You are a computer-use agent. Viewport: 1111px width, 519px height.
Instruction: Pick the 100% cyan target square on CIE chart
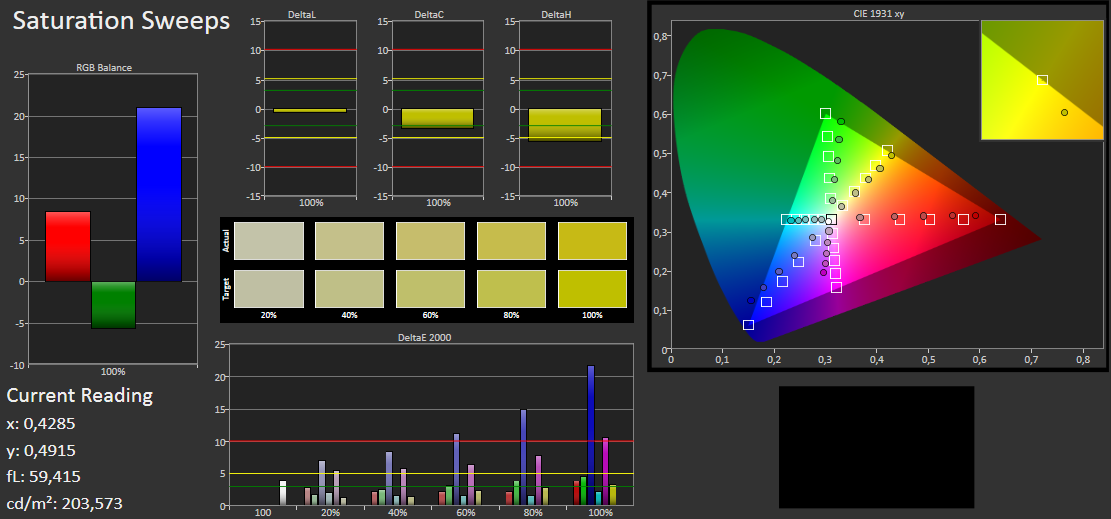786,220
